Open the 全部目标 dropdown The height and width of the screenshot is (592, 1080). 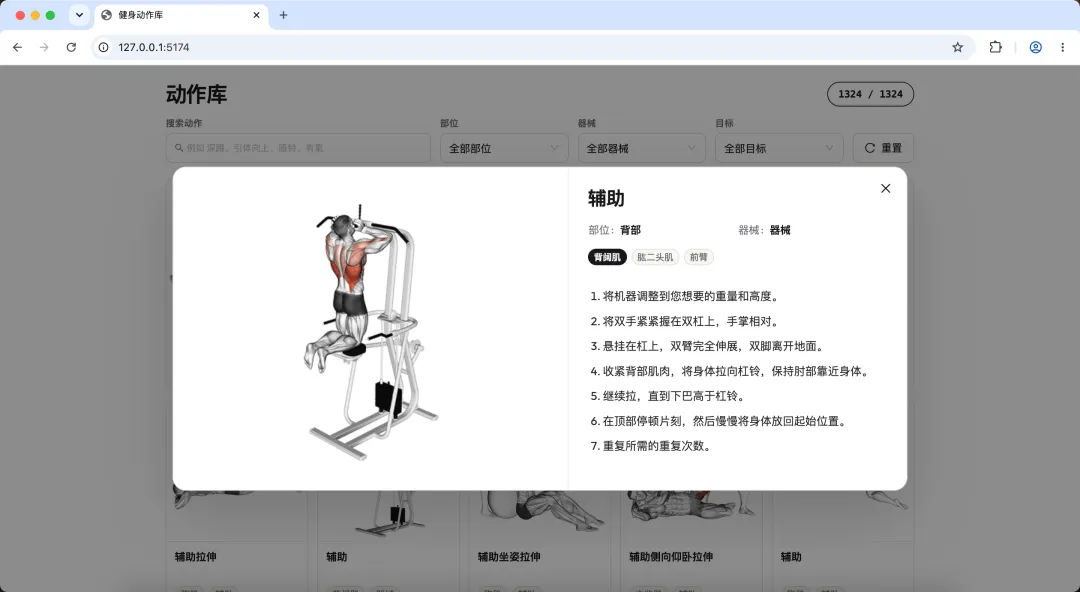pyautogui.click(x=779, y=148)
